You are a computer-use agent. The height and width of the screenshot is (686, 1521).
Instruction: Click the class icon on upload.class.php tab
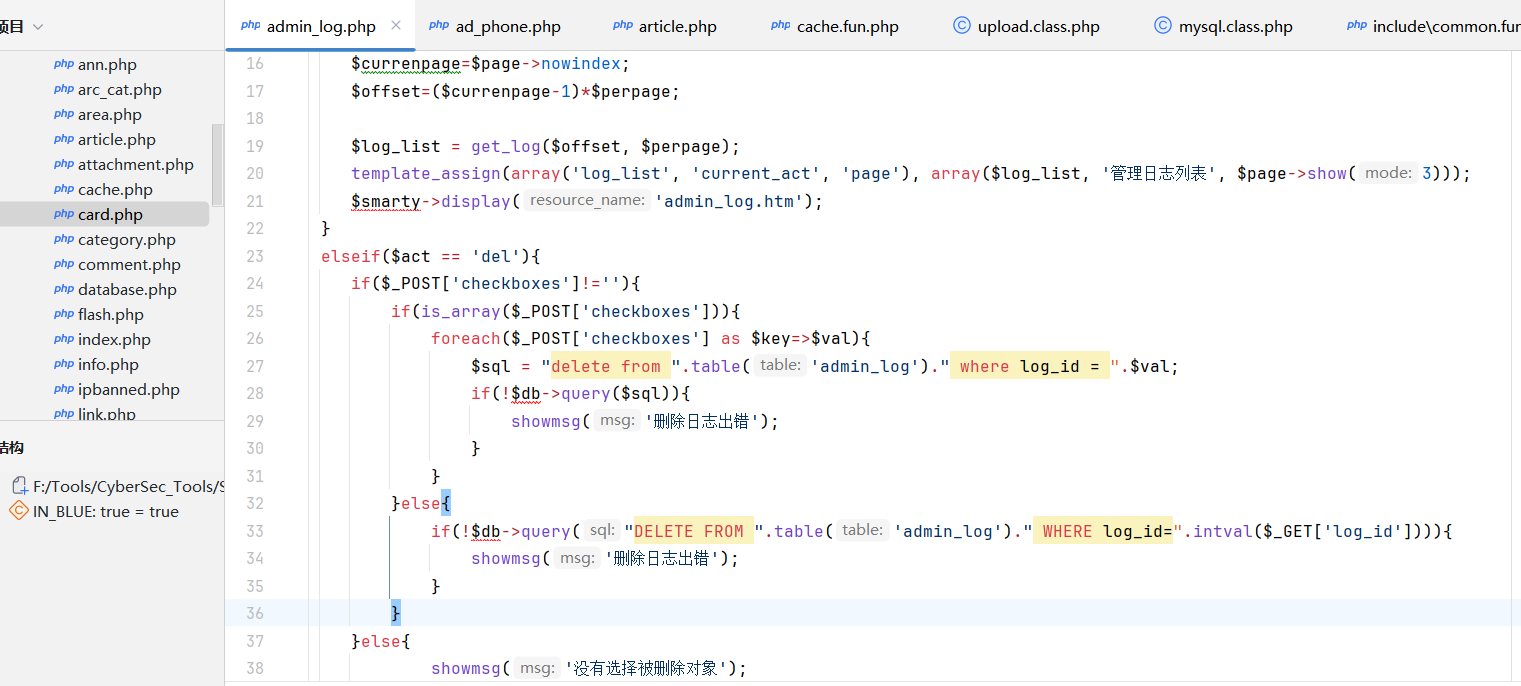(x=962, y=26)
